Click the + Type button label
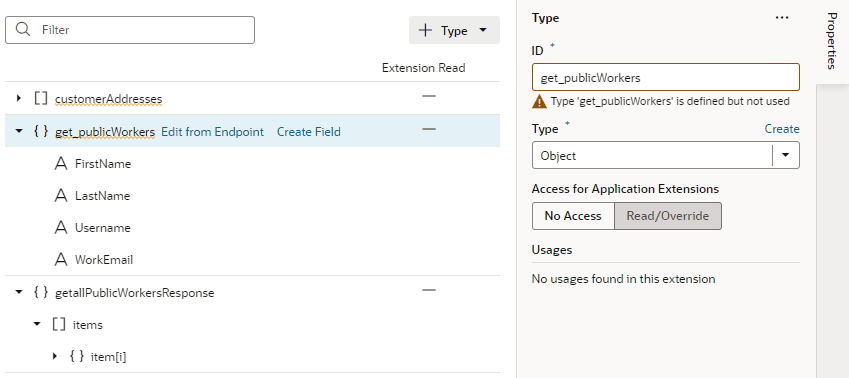 (454, 31)
